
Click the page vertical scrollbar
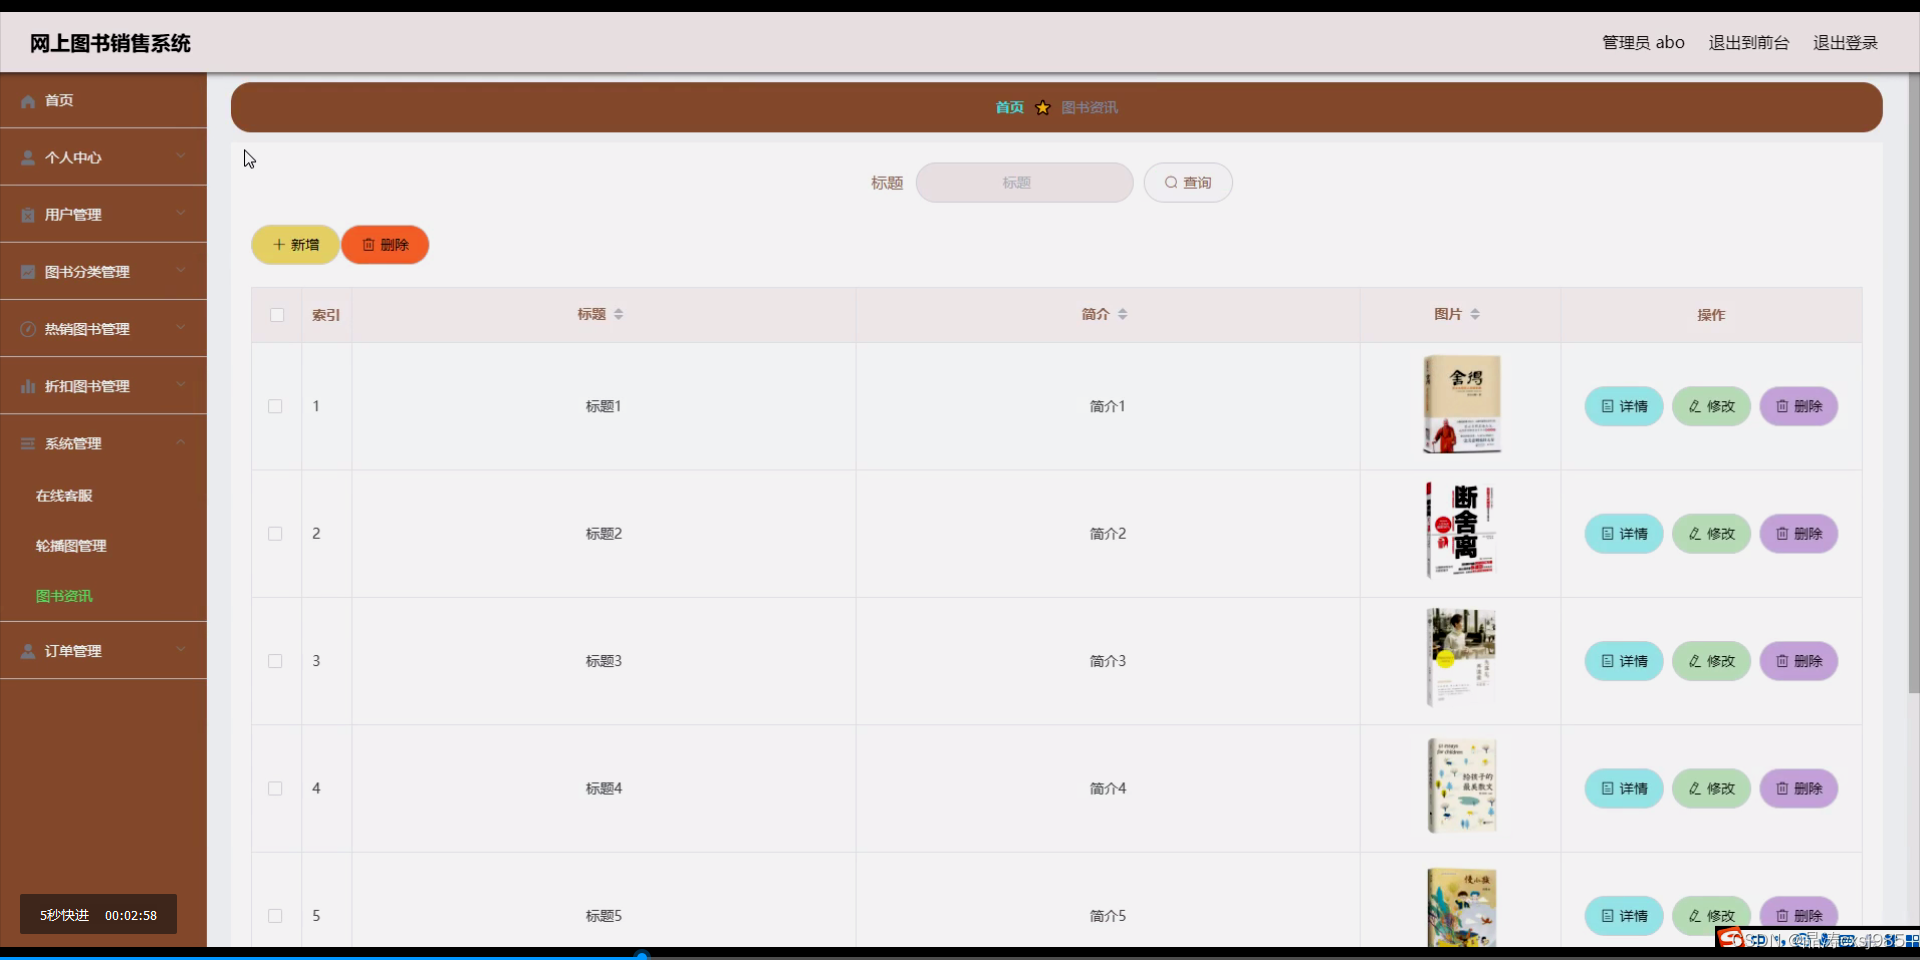[x=1914, y=383]
